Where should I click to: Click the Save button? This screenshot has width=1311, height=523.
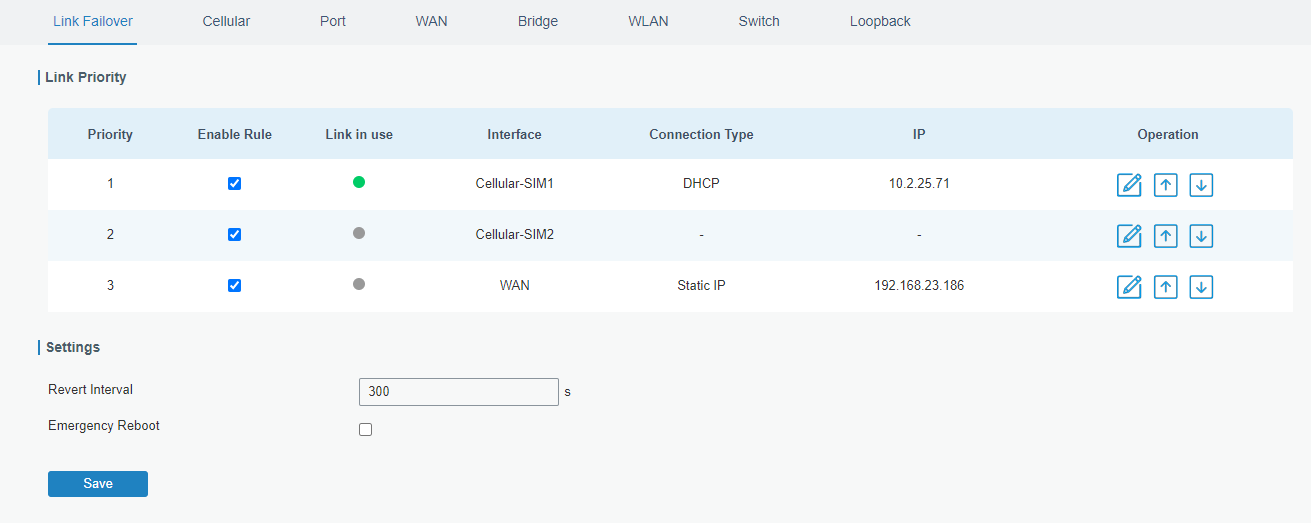[x=98, y=484]
